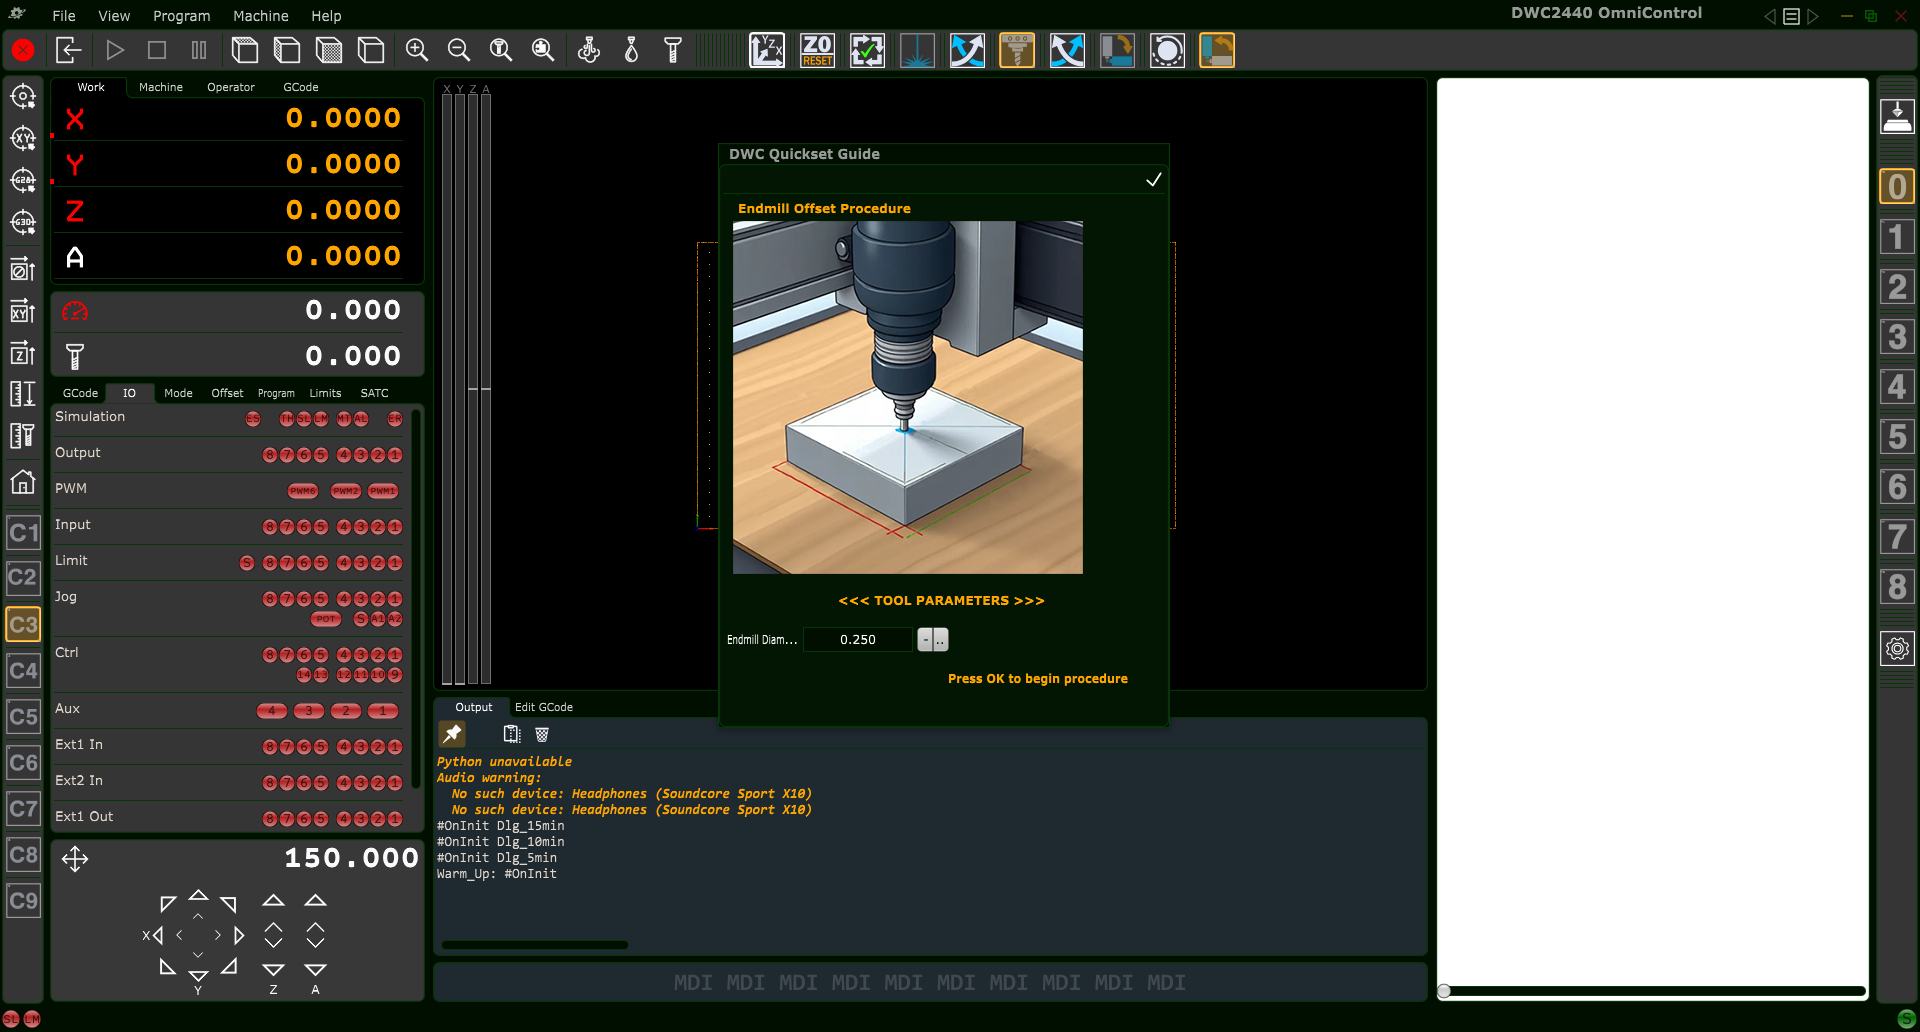
Task: Stop the machine using the stop icon
Action: 156,50
